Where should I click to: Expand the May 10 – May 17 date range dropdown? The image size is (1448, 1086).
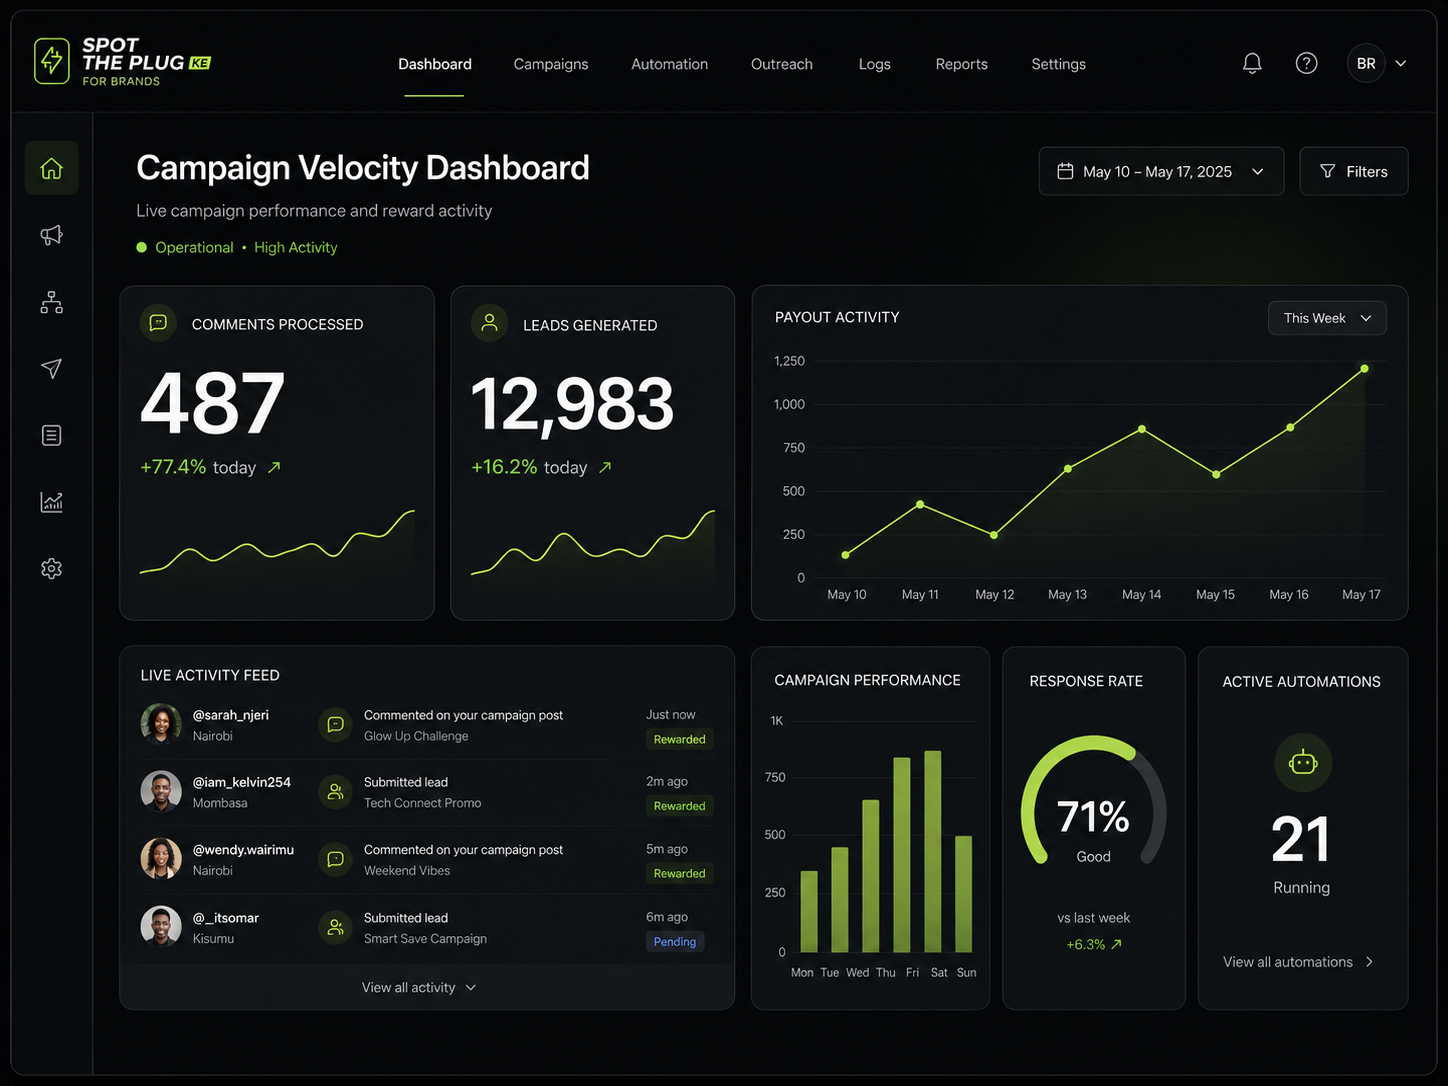point(1161,171)
